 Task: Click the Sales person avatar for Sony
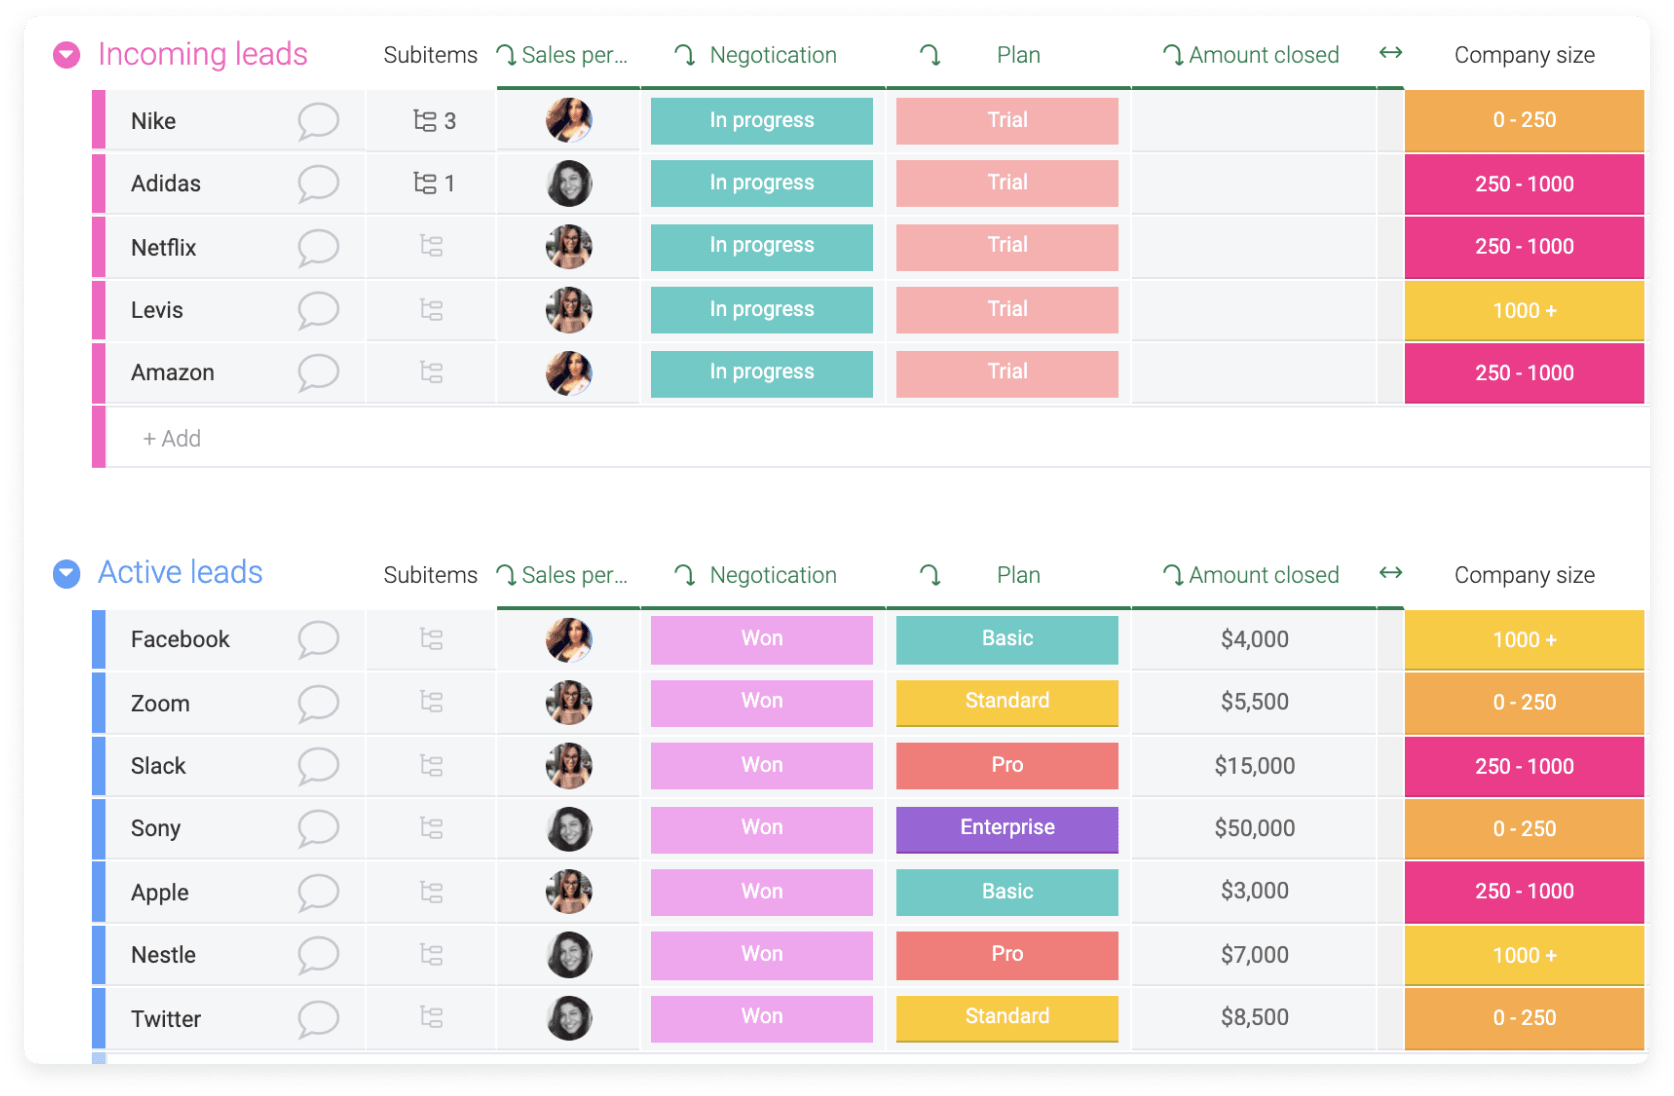[x=569, y=829]
